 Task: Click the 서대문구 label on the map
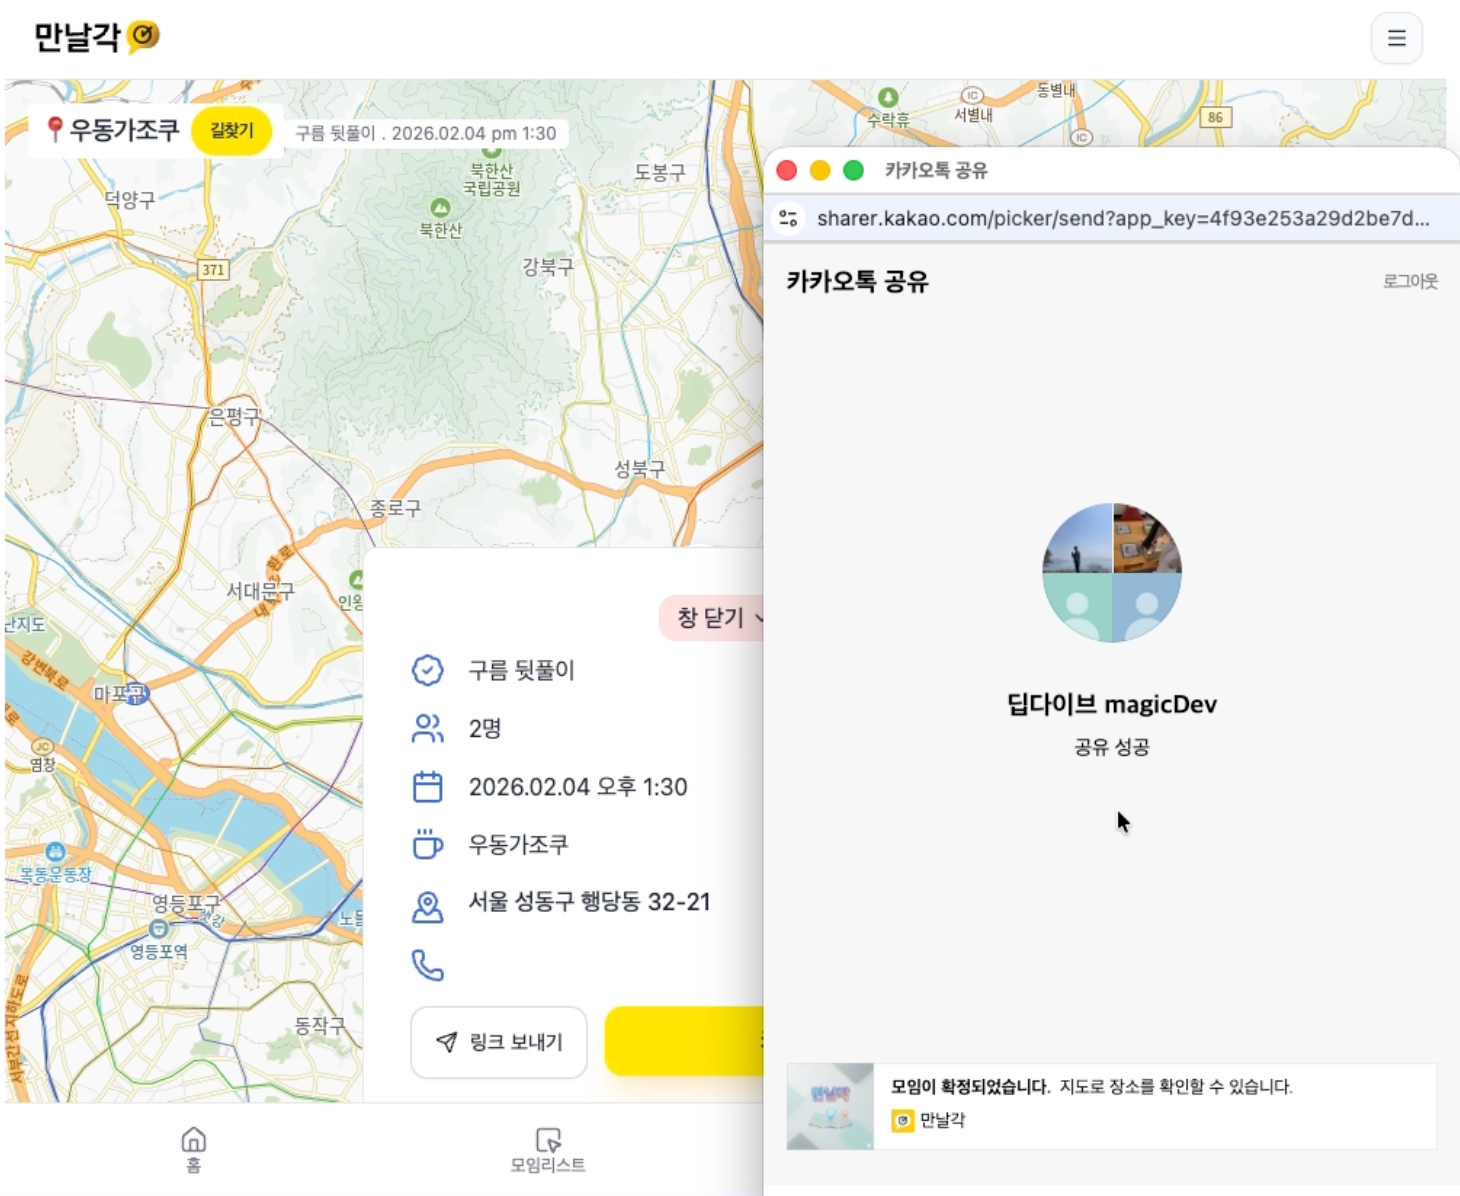[260, 591]
